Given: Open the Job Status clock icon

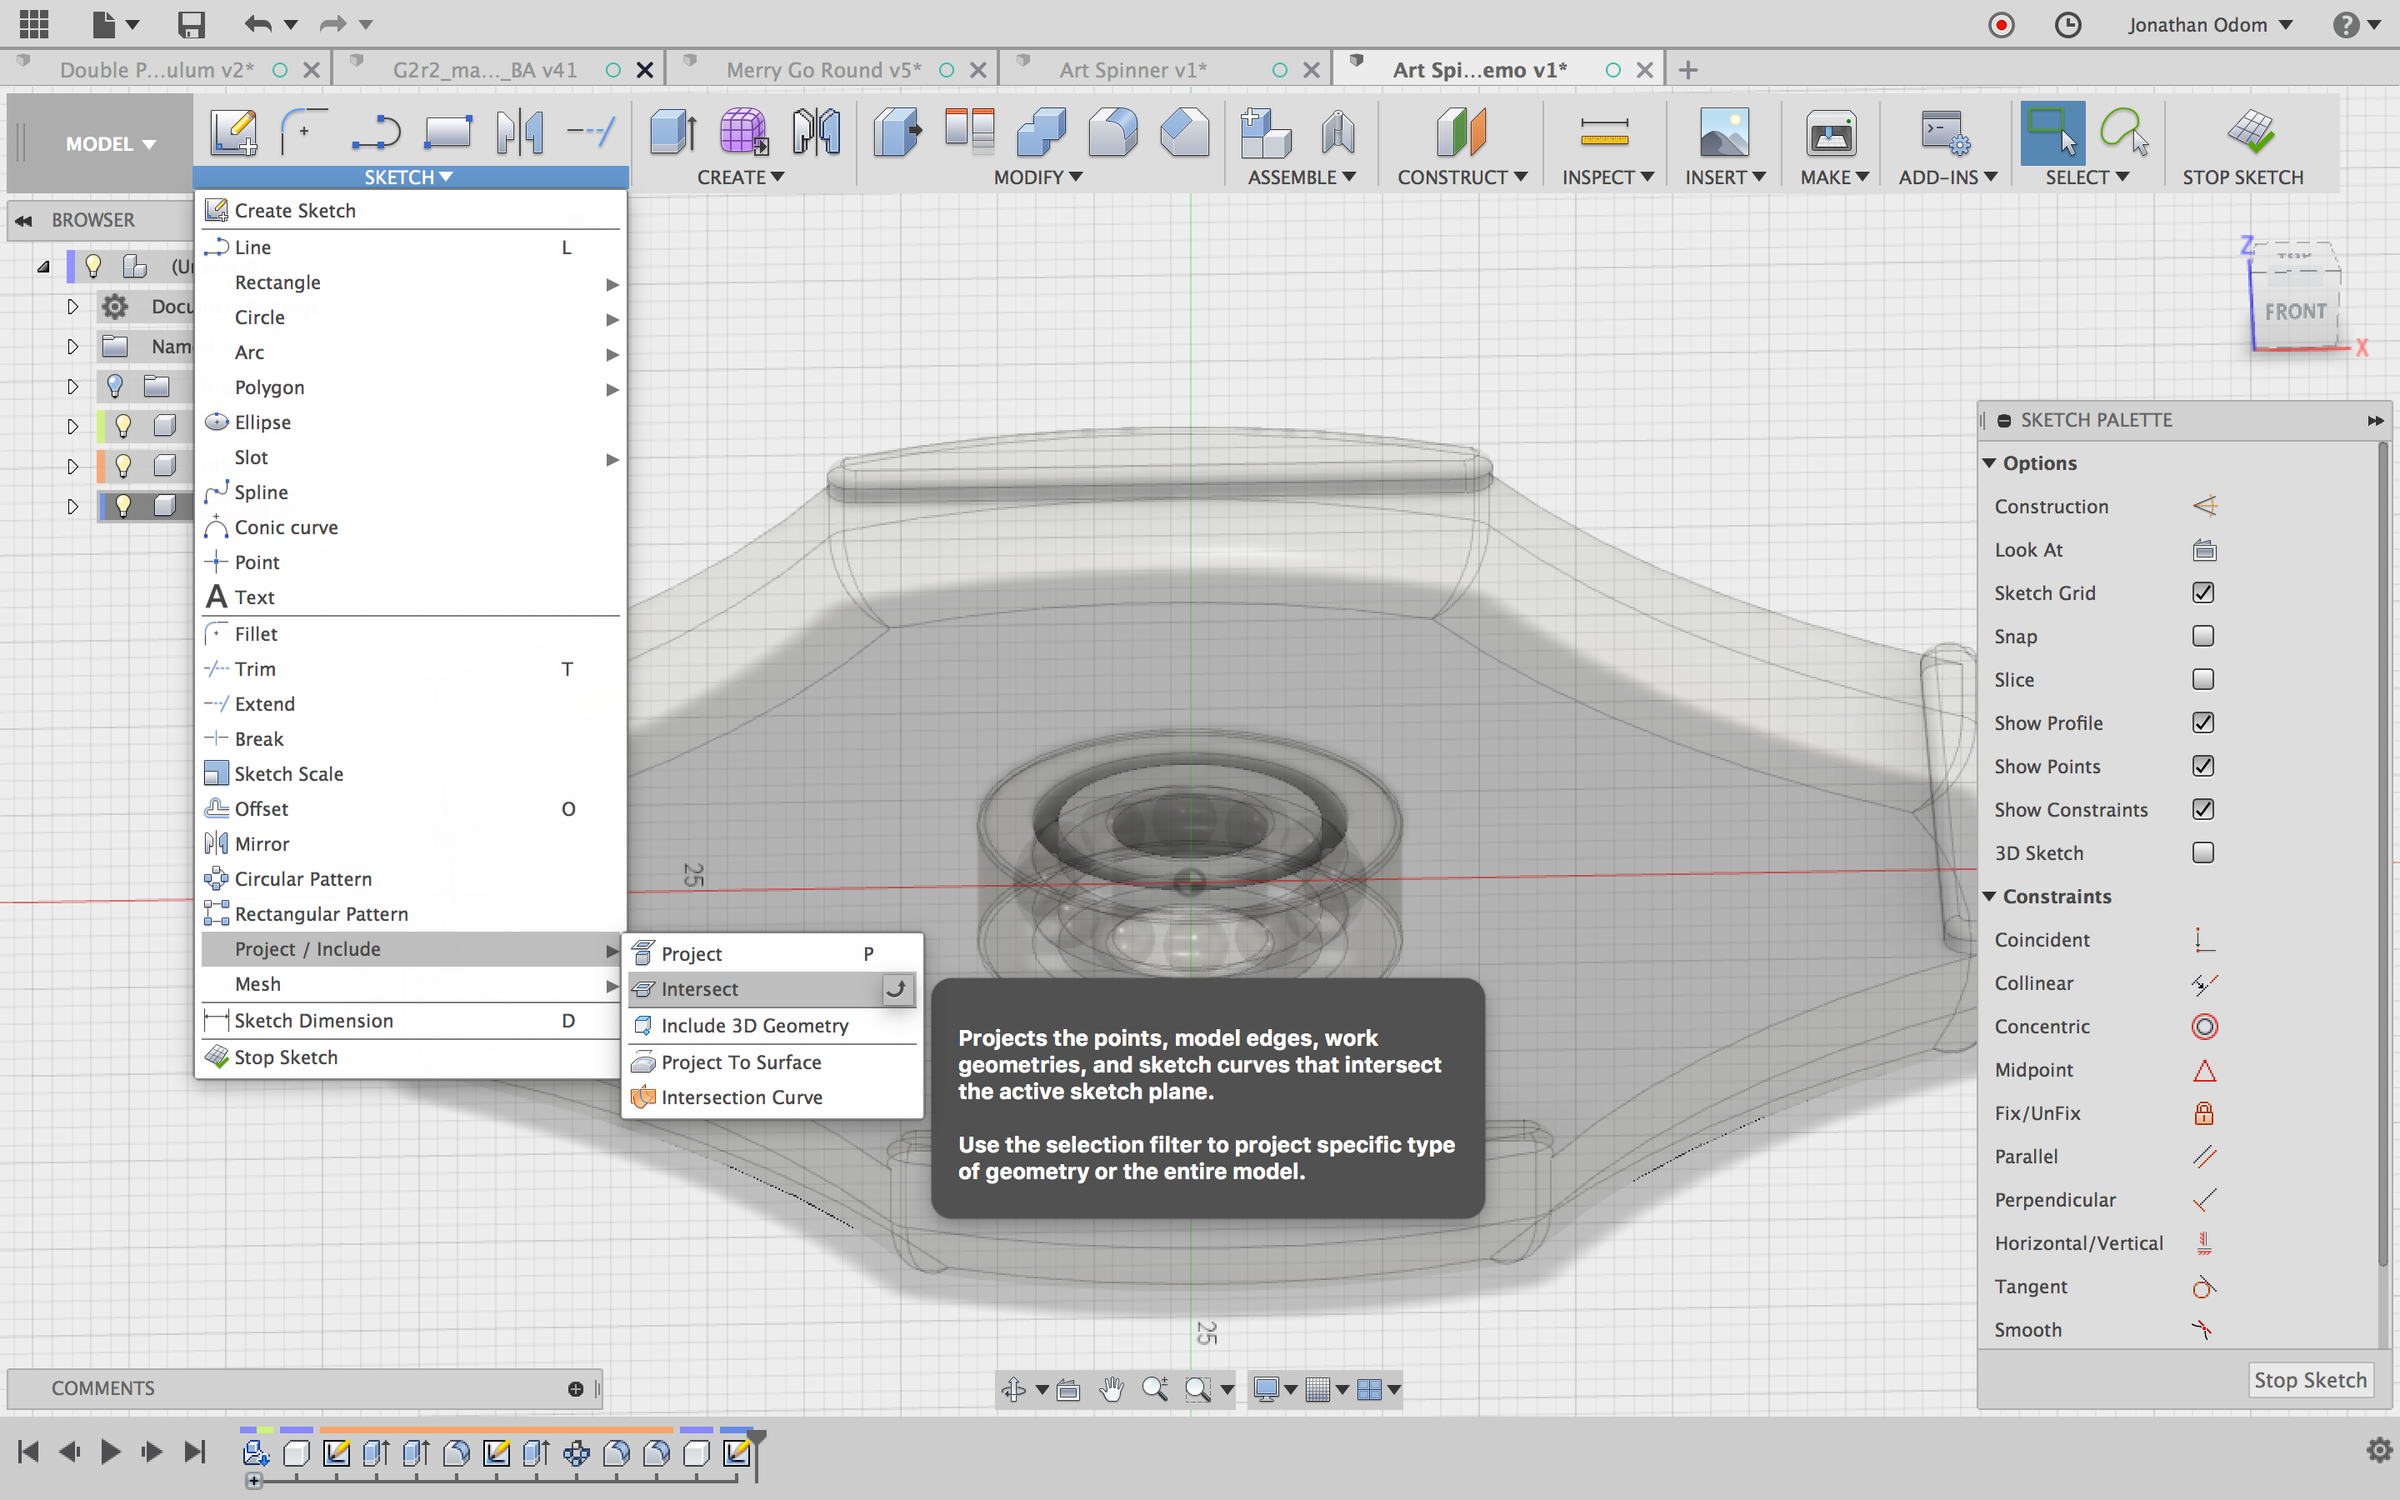Looking at the screenshot, I should click(x=2067, y=24).
